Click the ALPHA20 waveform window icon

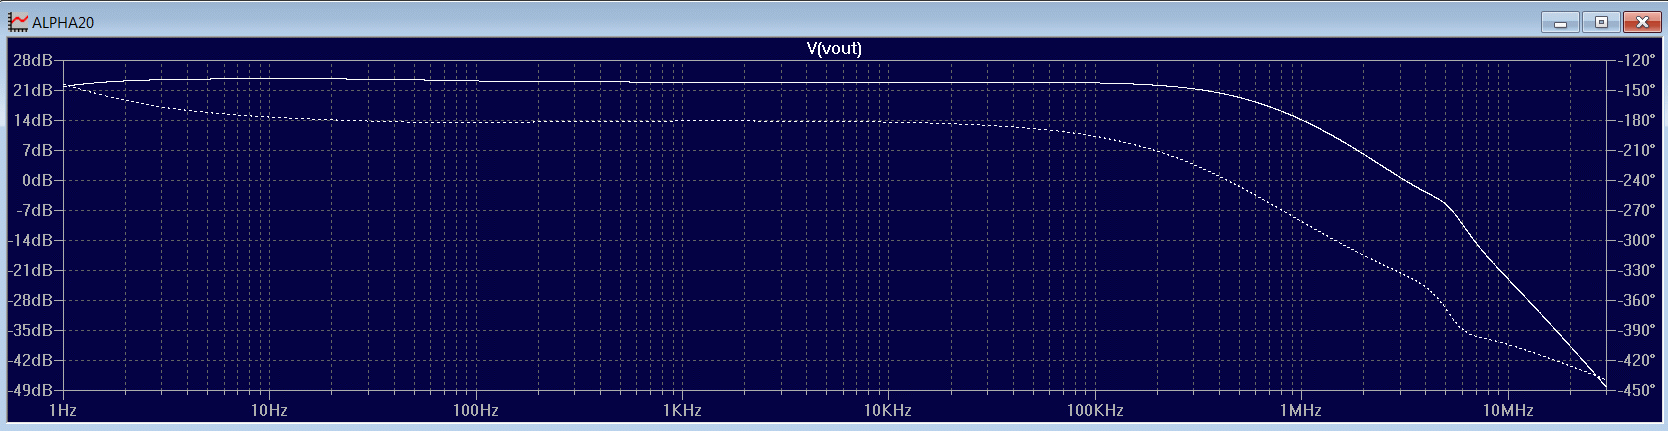pos(18,21)
